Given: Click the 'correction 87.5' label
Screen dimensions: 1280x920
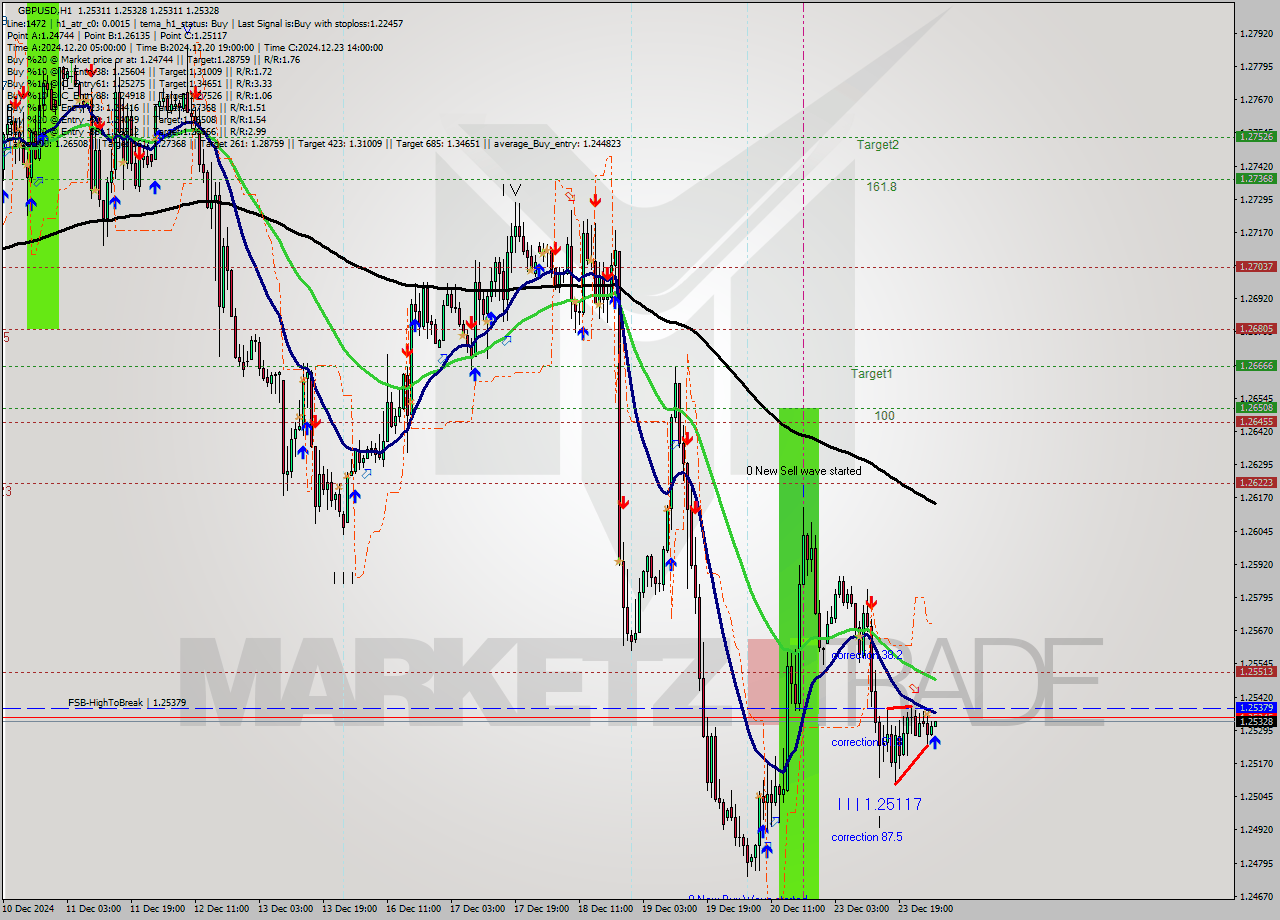Looking at the screenshot, I should click(867, 837).
